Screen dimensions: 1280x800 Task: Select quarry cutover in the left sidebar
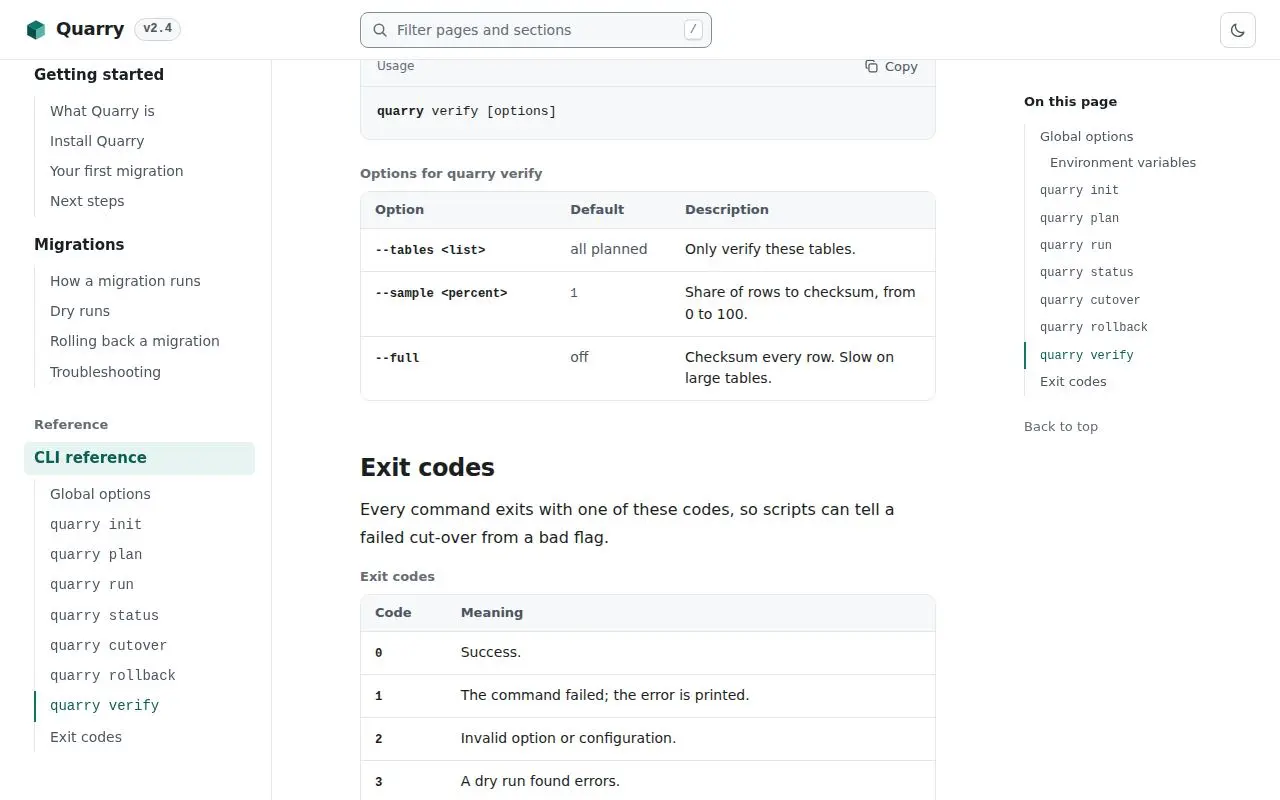108,645
